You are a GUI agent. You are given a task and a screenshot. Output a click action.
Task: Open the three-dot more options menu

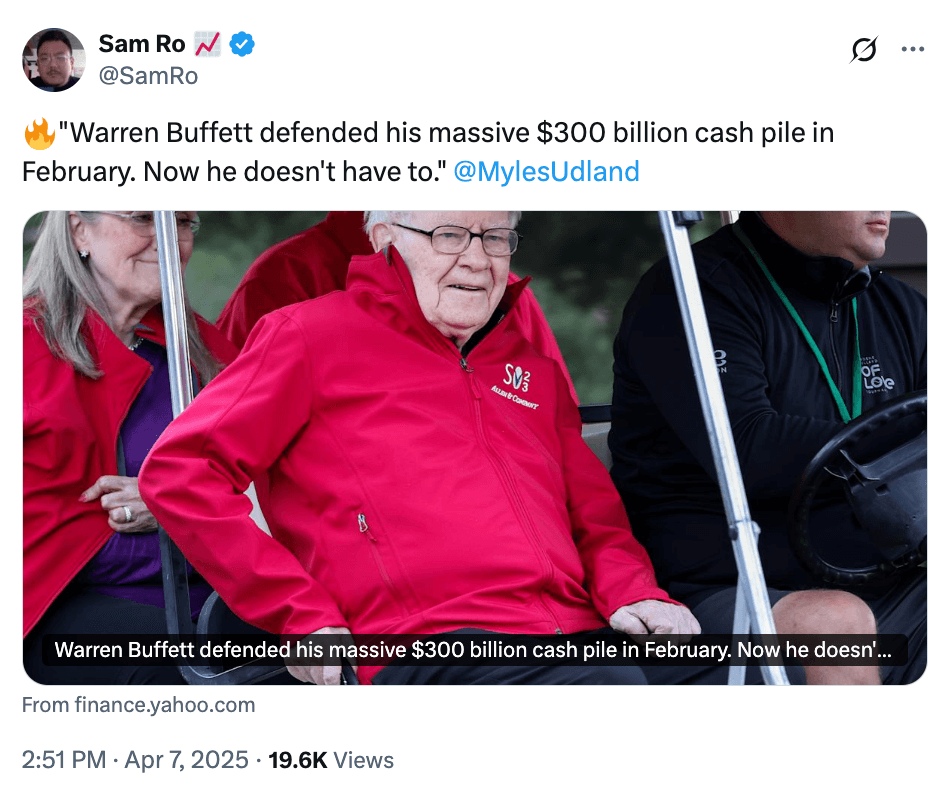coord(912,49)
